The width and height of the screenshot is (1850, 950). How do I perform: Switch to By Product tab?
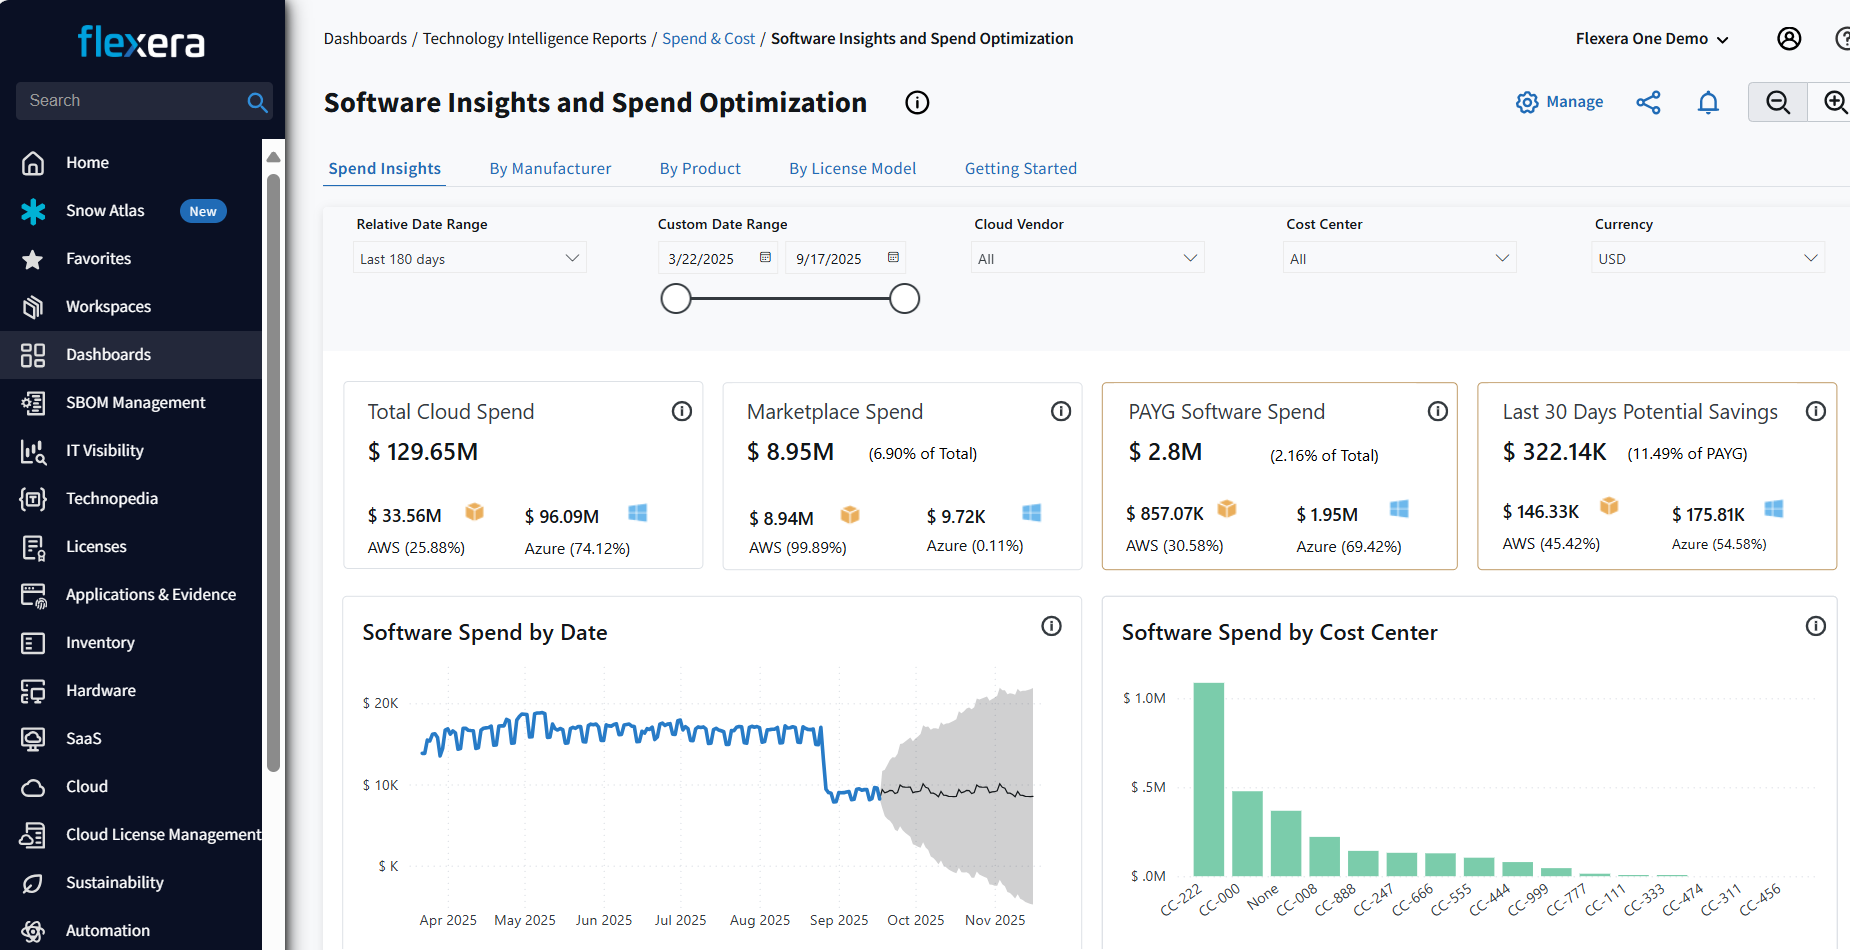(x=700, y=169)
